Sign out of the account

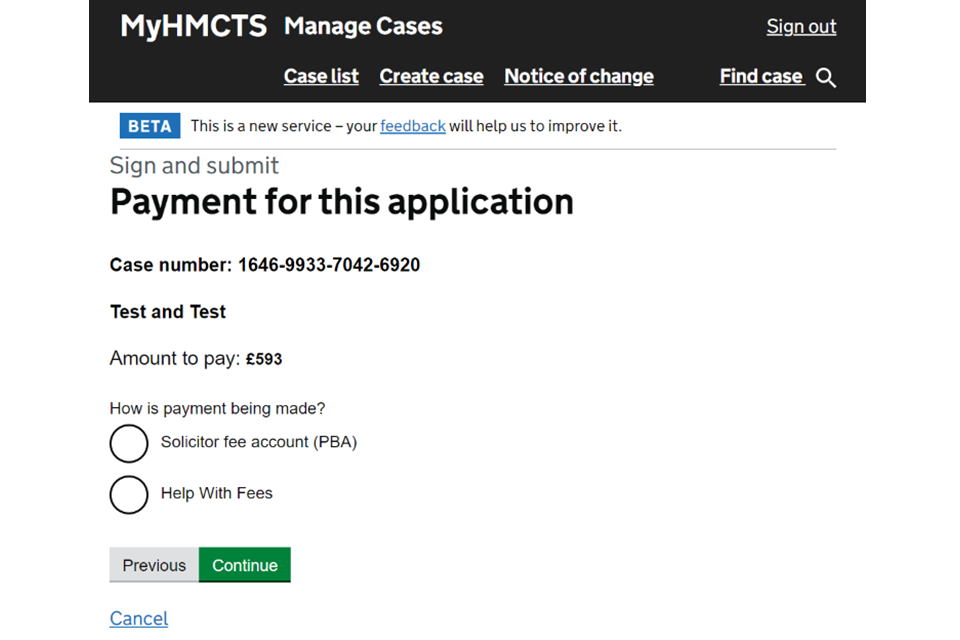click(x=801, y=27)
